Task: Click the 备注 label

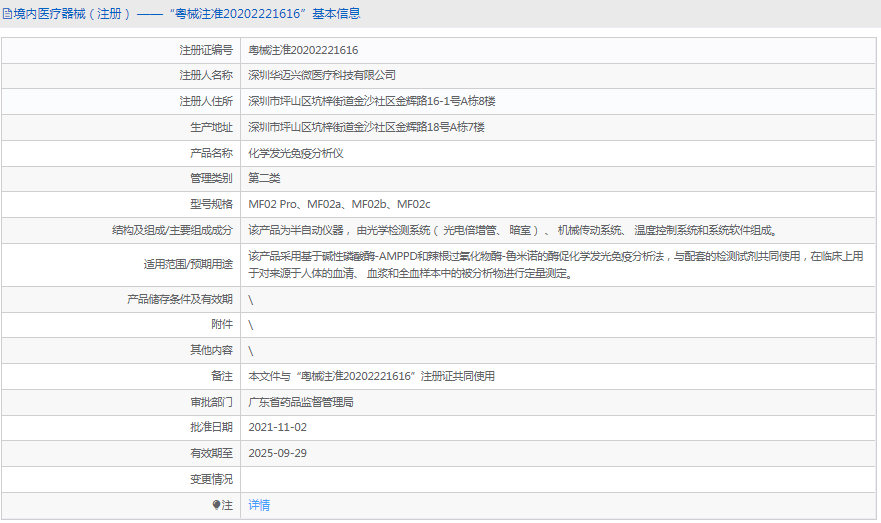Action: click(222, 376)
